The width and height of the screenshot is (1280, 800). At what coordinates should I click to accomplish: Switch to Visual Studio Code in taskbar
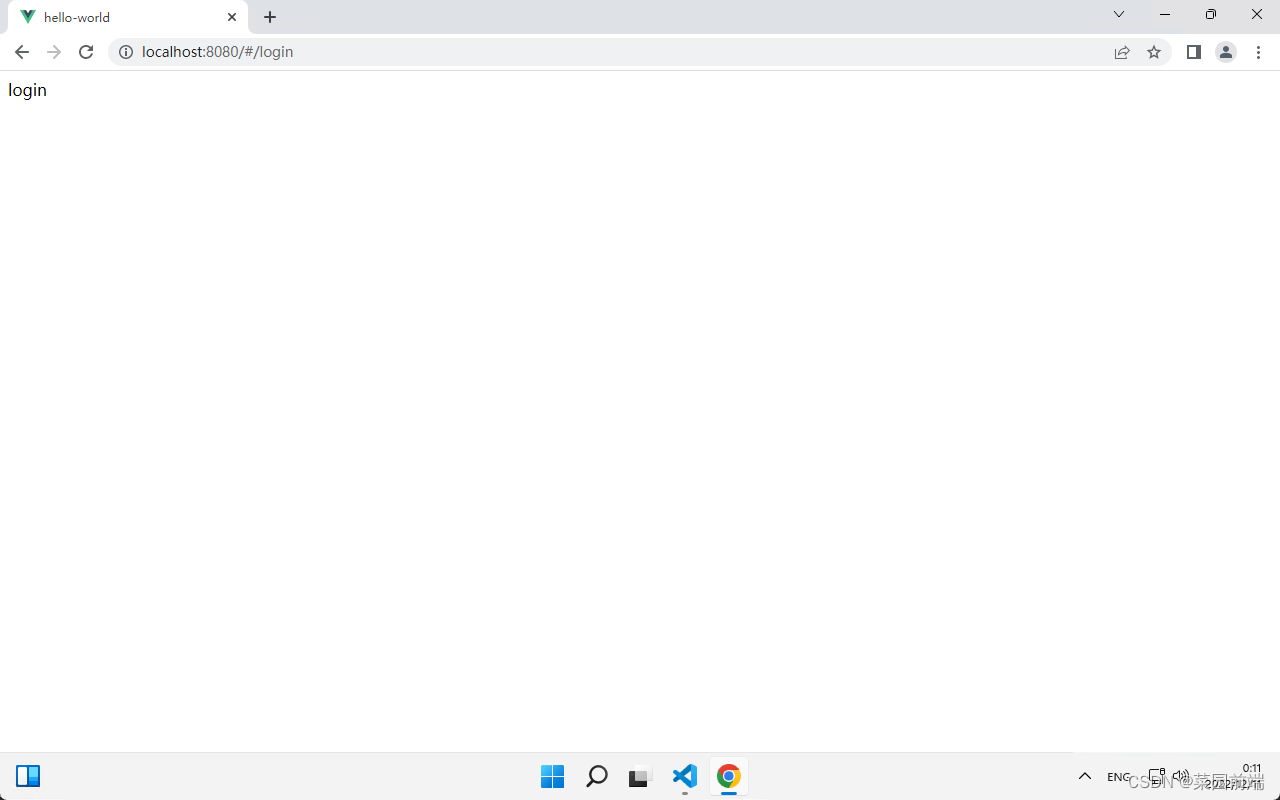[x=684, y=776]
